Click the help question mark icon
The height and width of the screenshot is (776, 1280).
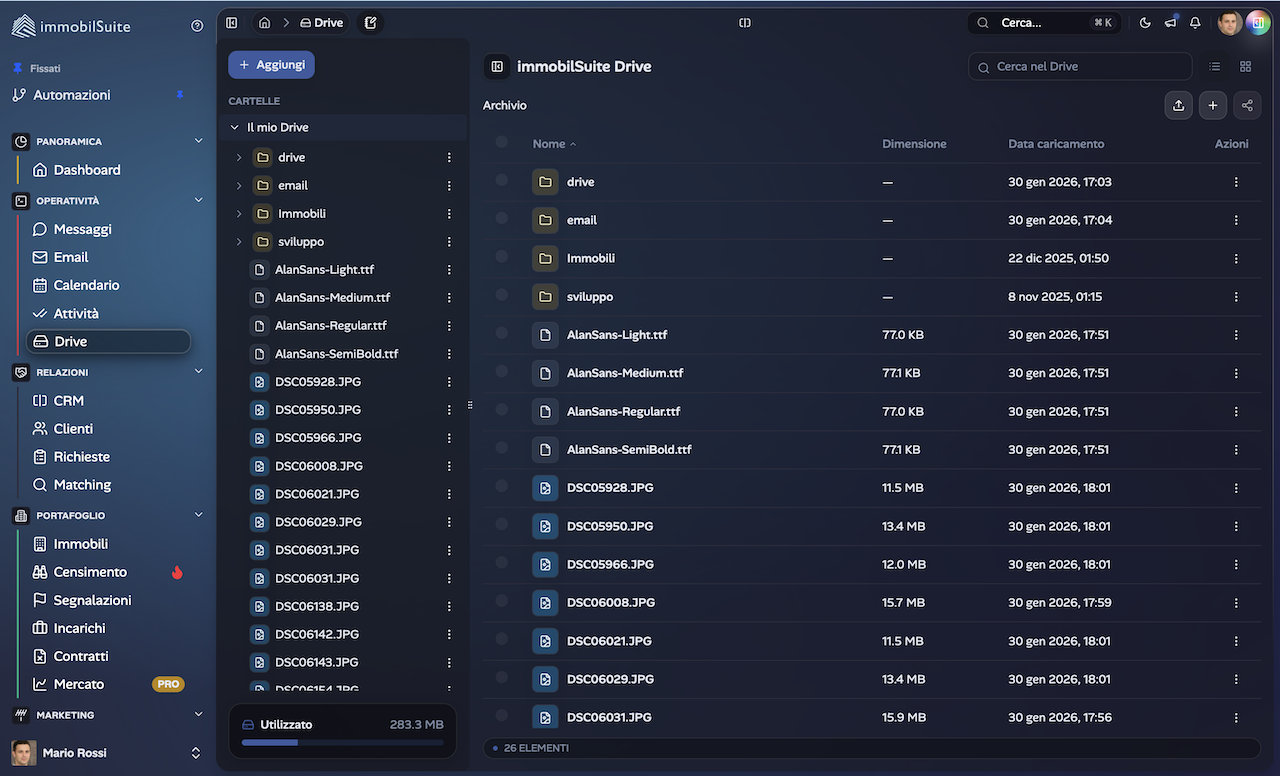coord(197,26)
